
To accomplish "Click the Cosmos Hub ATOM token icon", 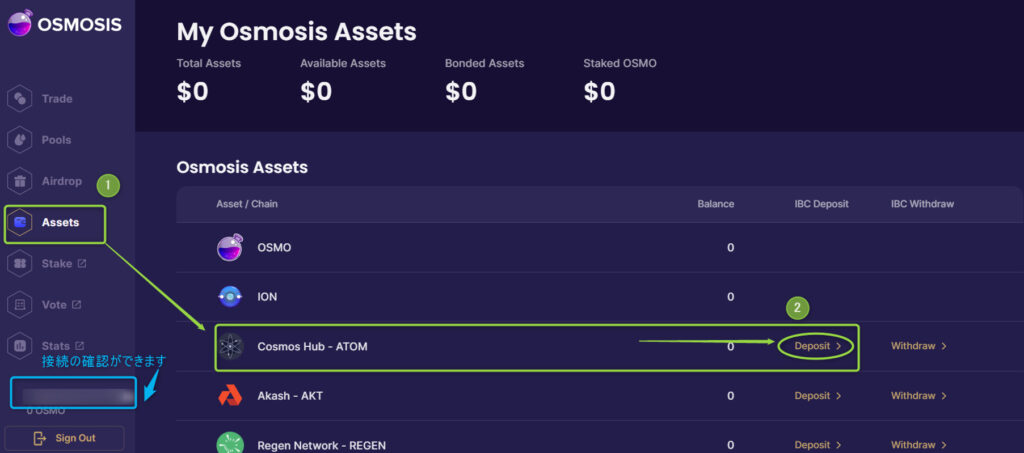I will 230,347.
